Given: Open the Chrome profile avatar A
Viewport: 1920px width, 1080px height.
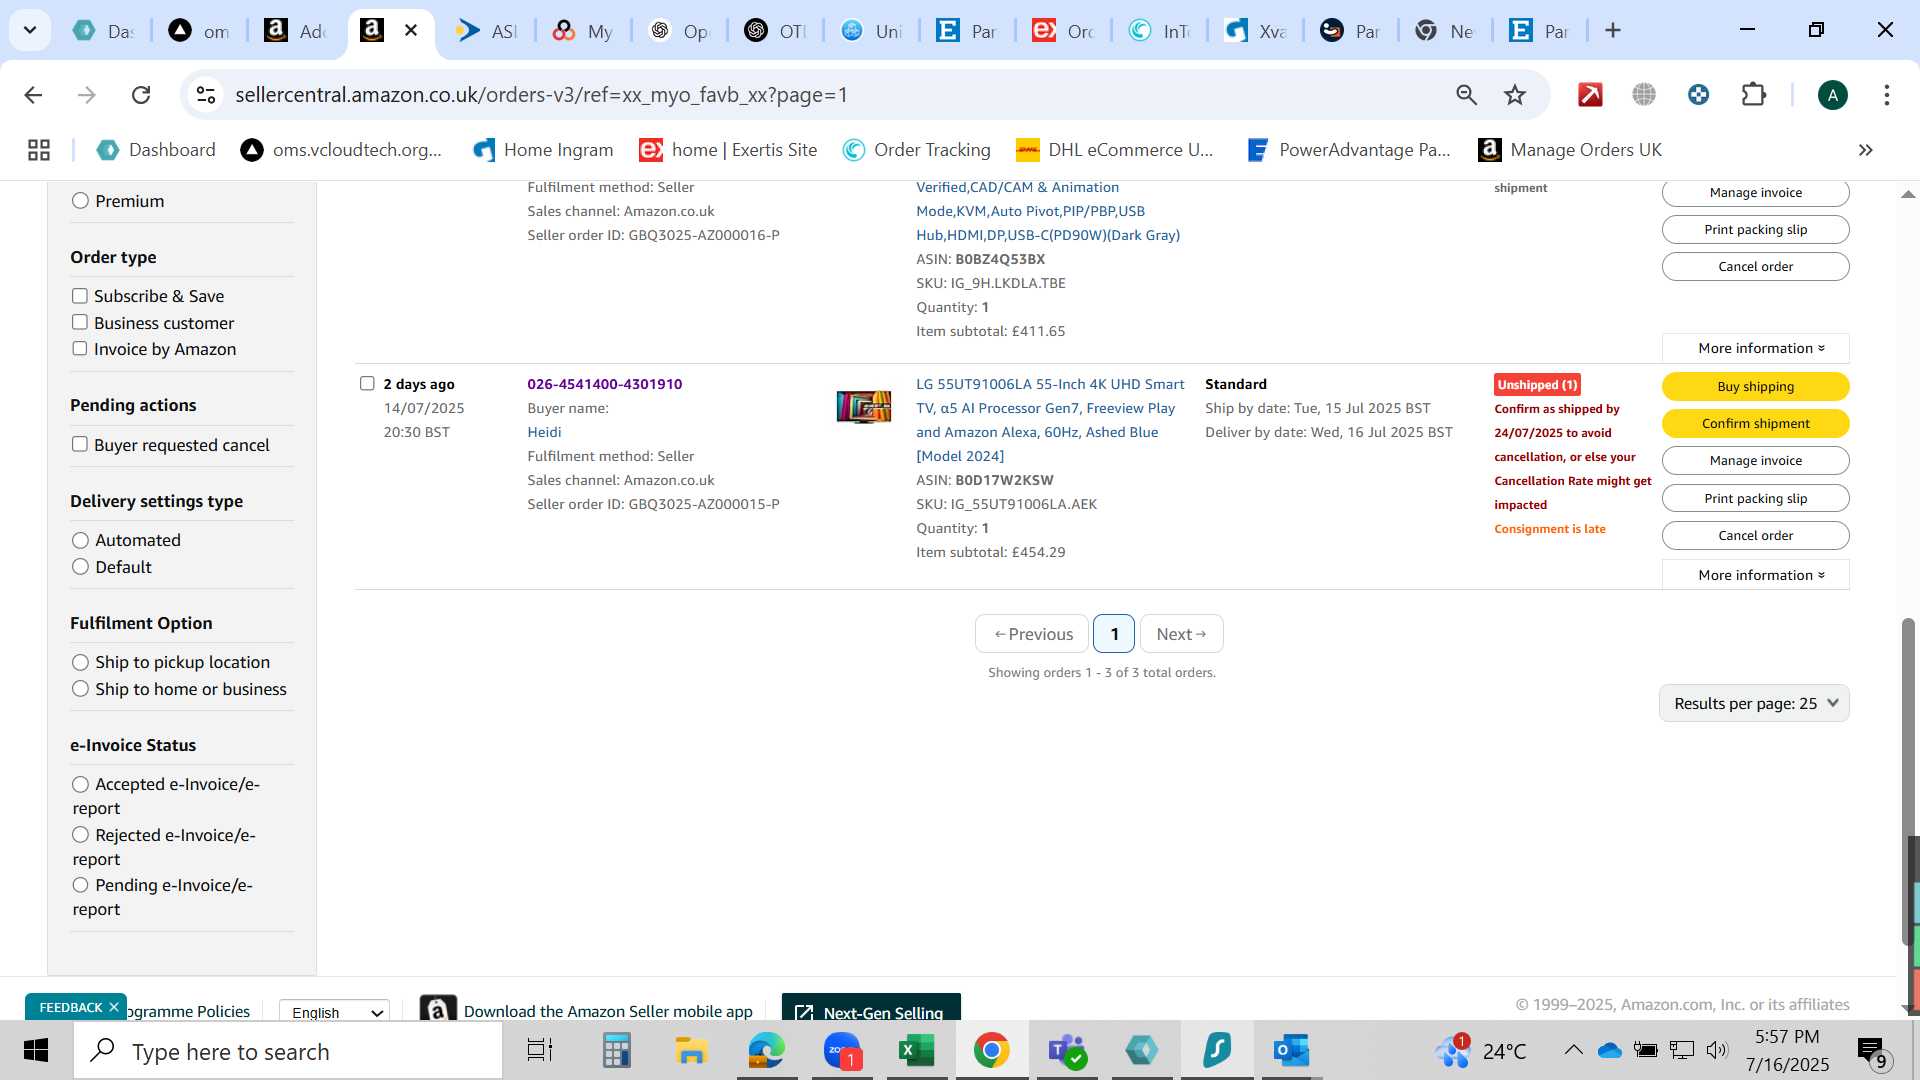Looking at the screenshot, I should tap(1832, 95).
